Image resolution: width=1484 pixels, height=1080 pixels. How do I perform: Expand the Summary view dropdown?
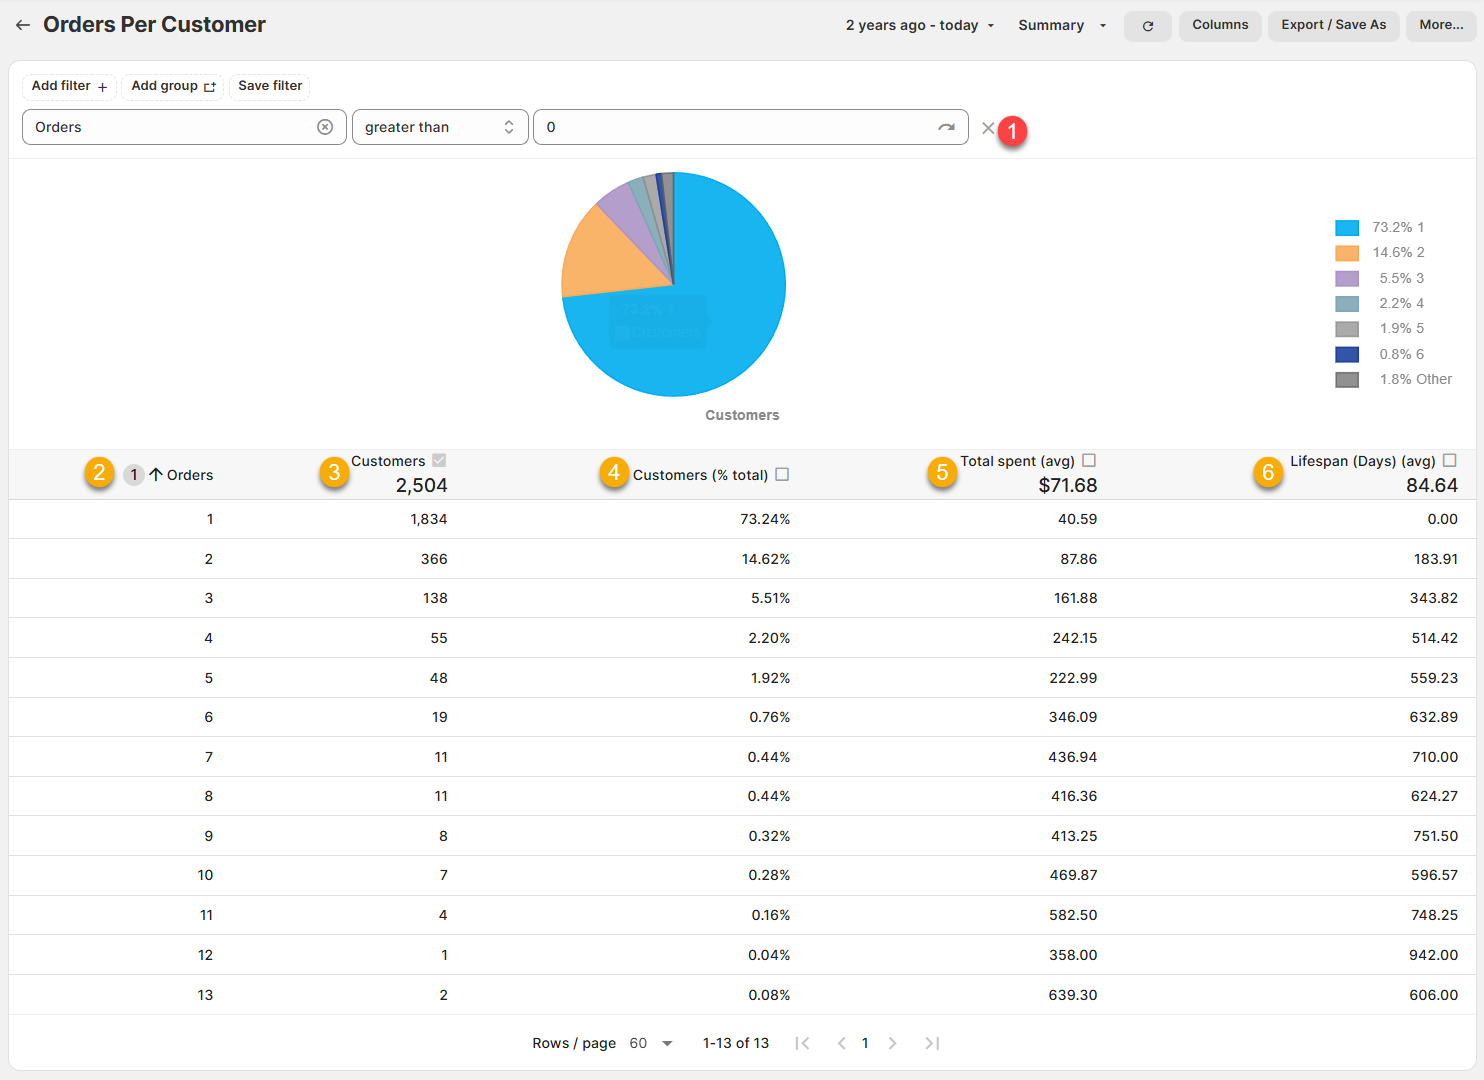(x=1061, y=25)
